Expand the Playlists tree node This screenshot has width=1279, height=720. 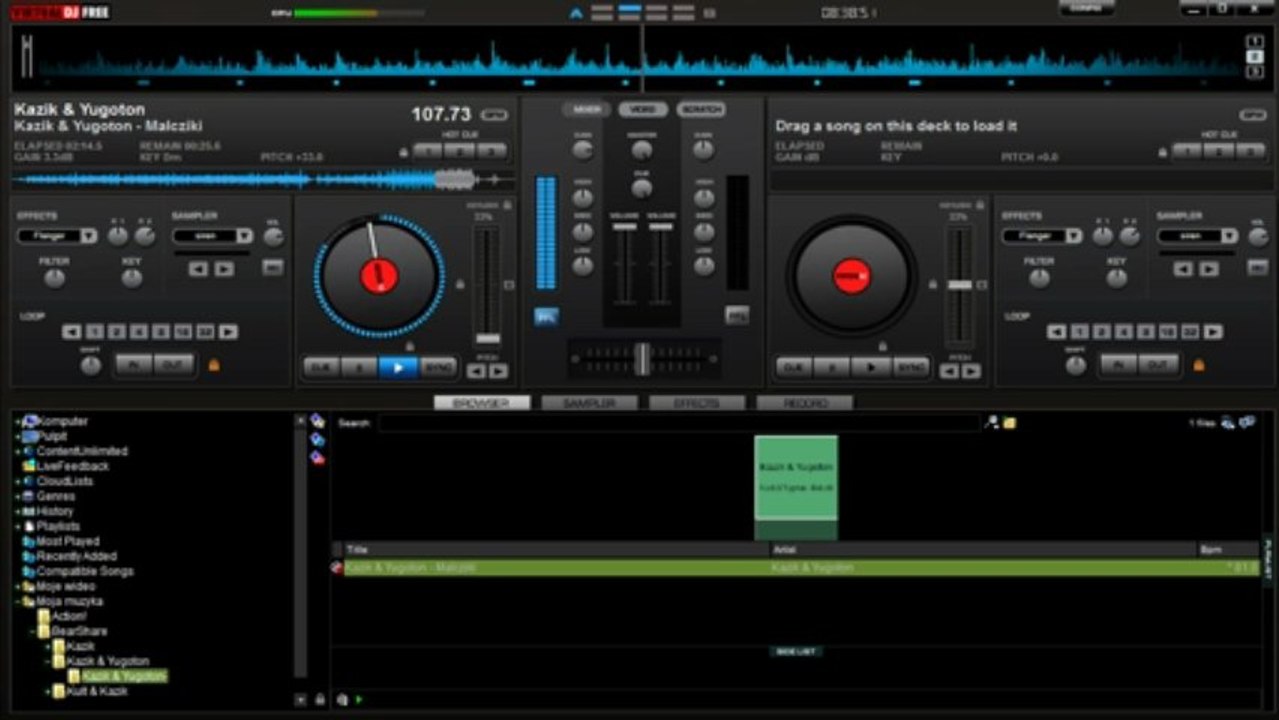tap(17, 526)
